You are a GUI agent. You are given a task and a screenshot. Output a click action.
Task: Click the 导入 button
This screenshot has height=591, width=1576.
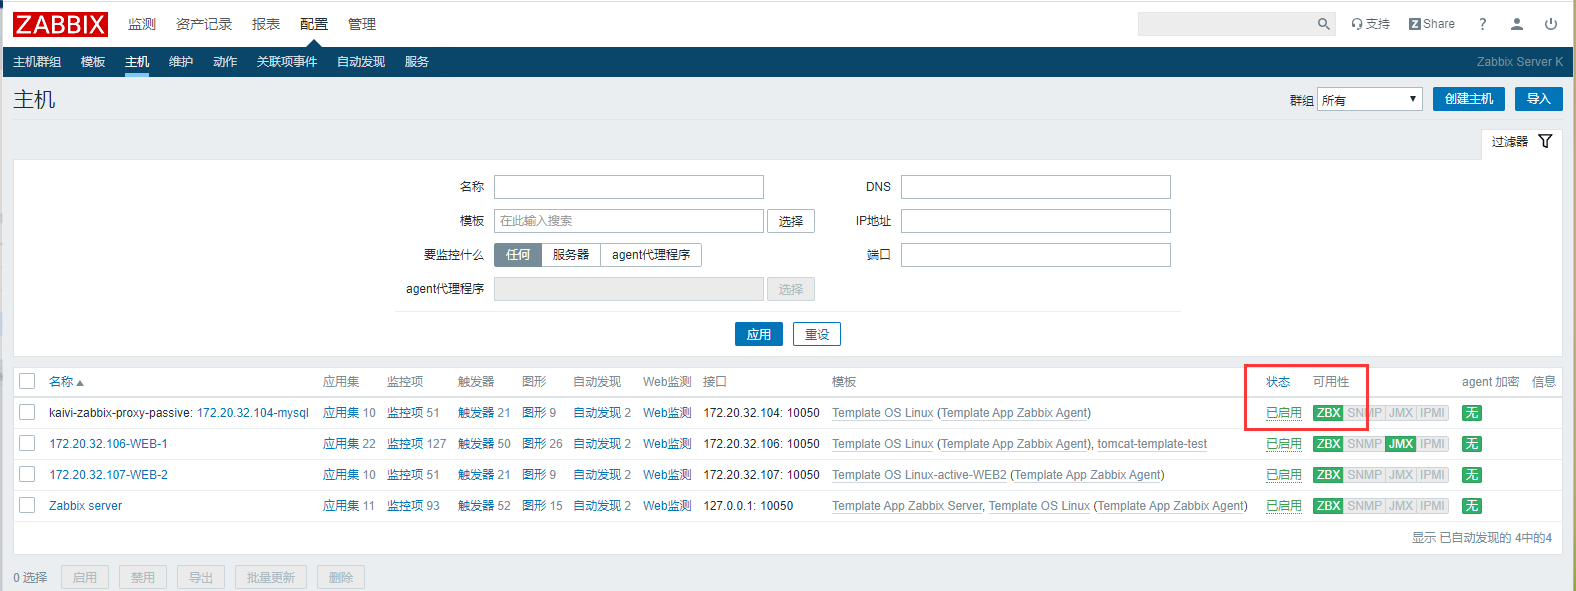tap(1539, 99)
